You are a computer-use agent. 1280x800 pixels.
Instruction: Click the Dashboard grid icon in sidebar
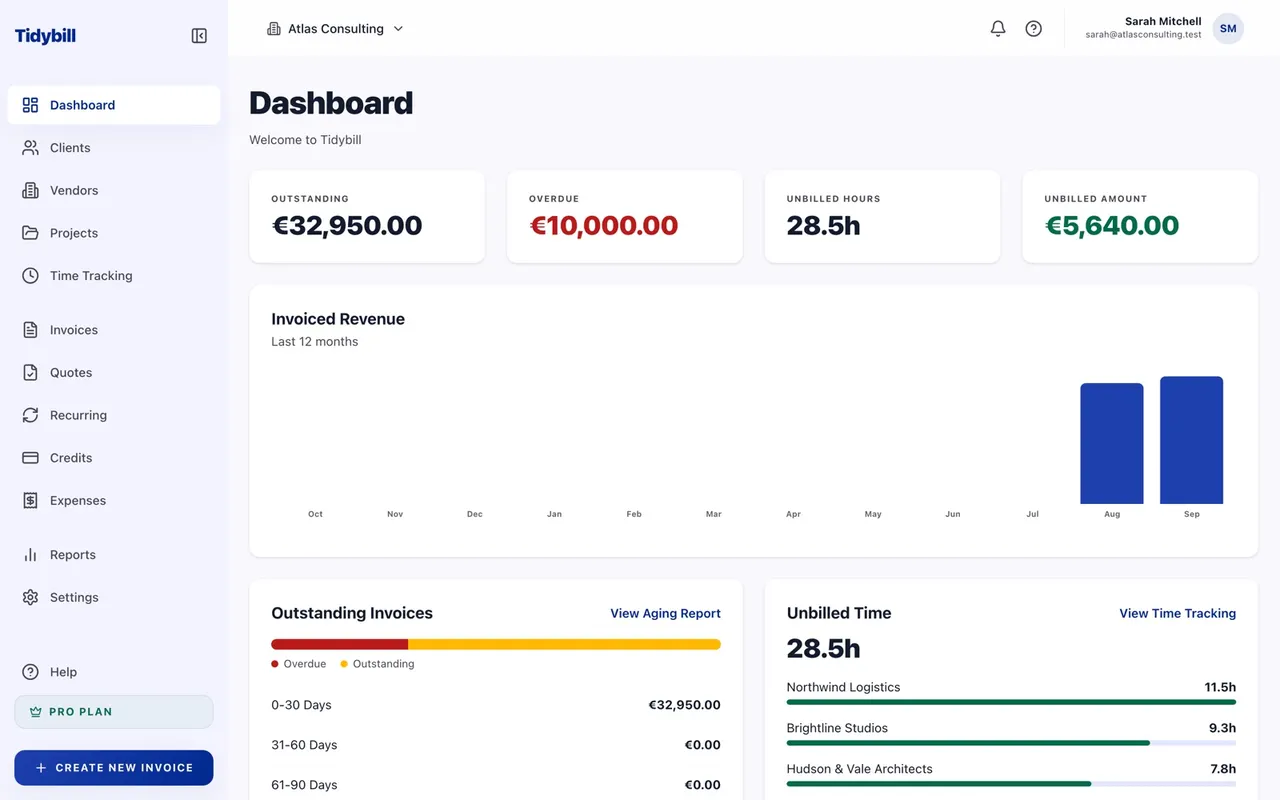(x=31, y=105)
